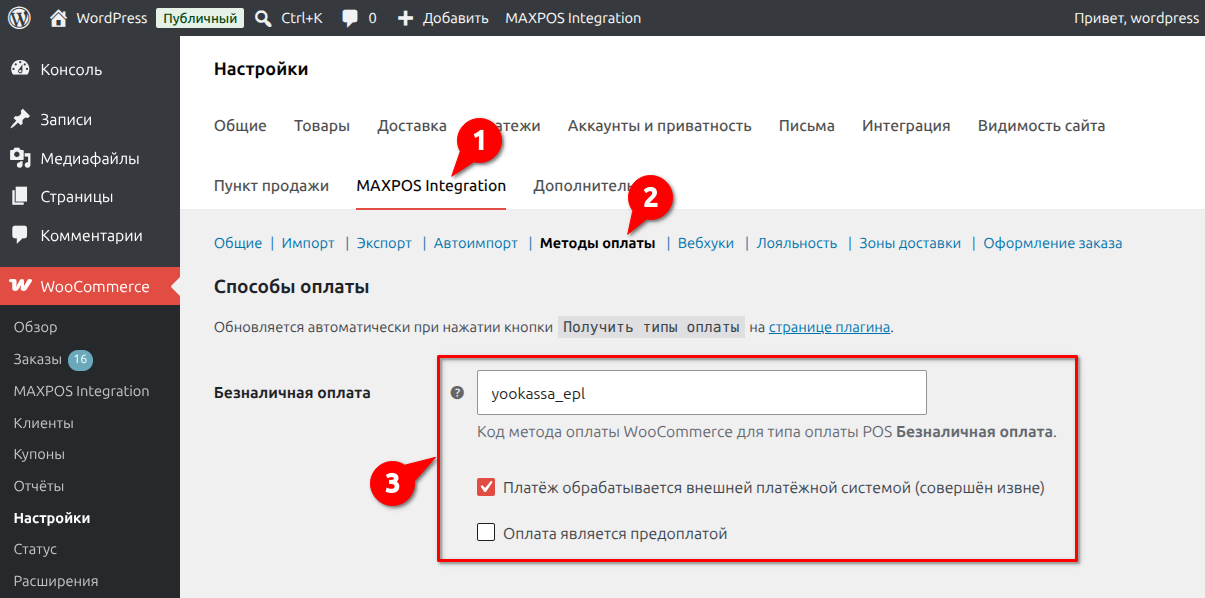Click the Страницы pages icon

click(19, 197)
